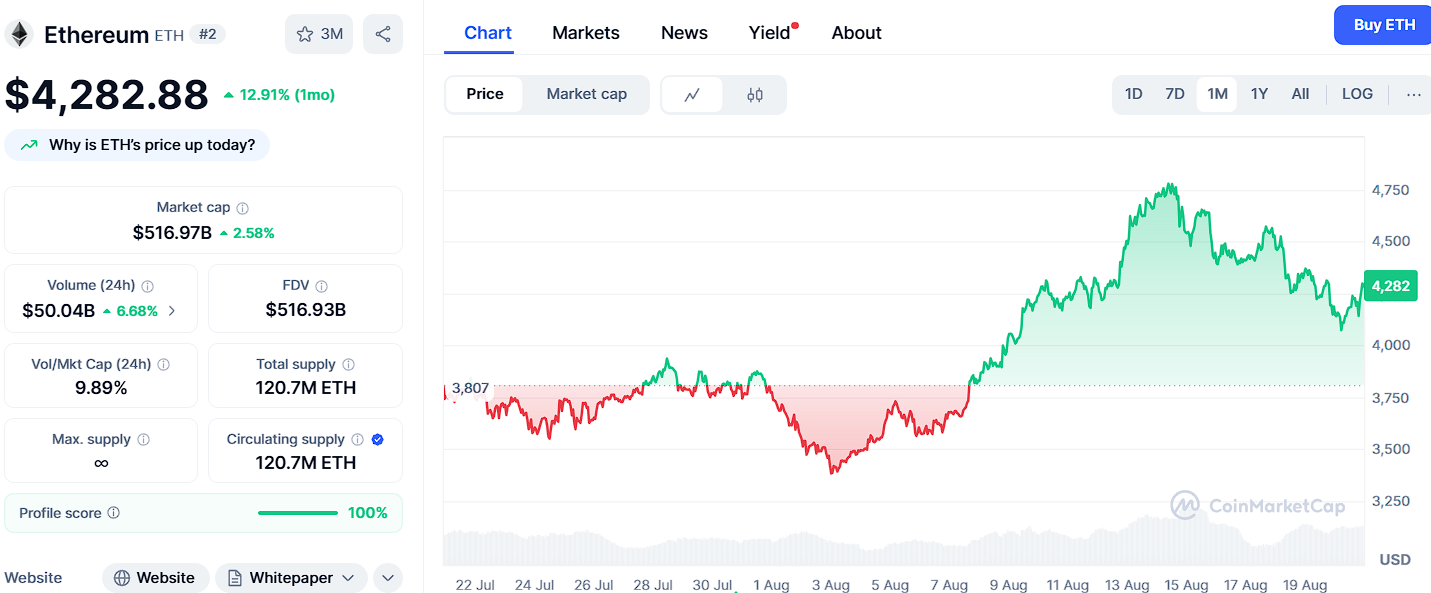Open the Website link button
Viewport: 1431px width, 593px height.
click(x=155, y=578)
